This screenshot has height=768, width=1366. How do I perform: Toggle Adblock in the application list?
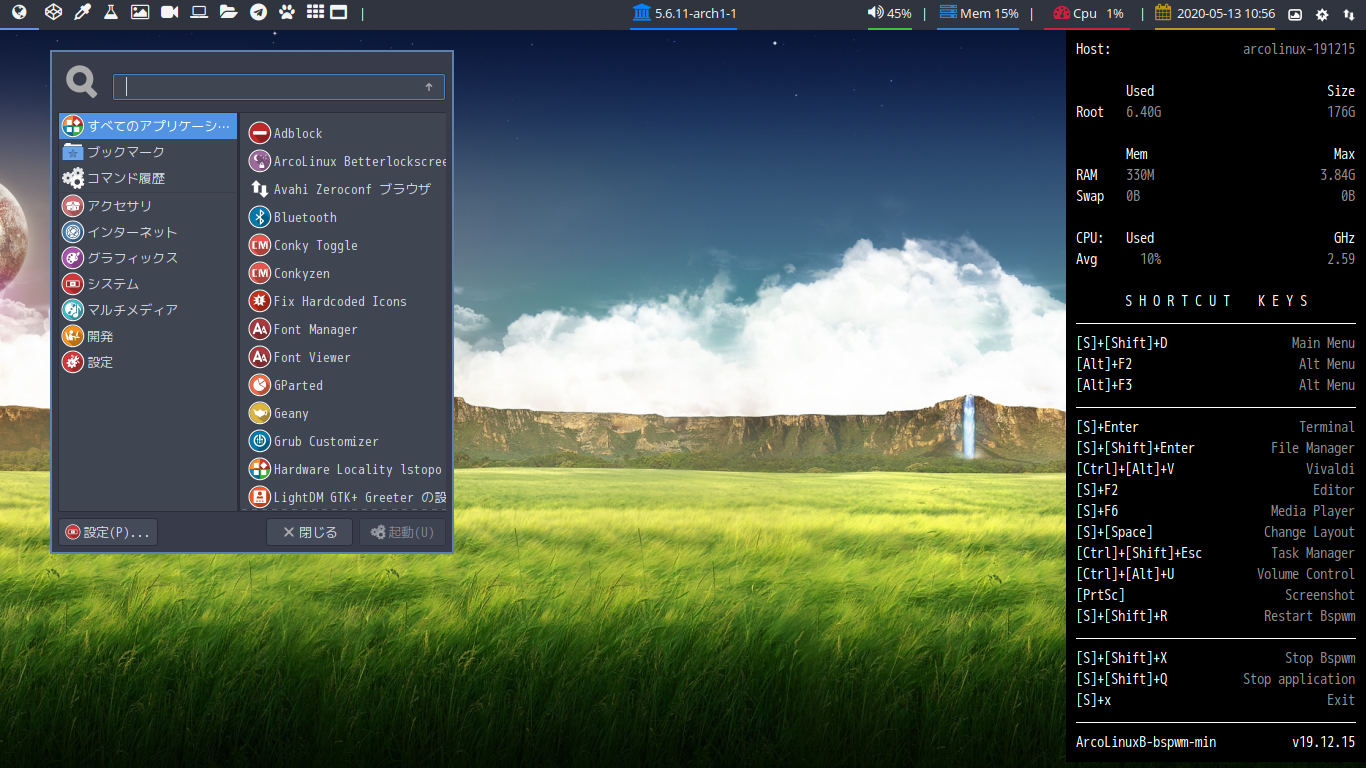pyautogui.click(x=297, y=132)
